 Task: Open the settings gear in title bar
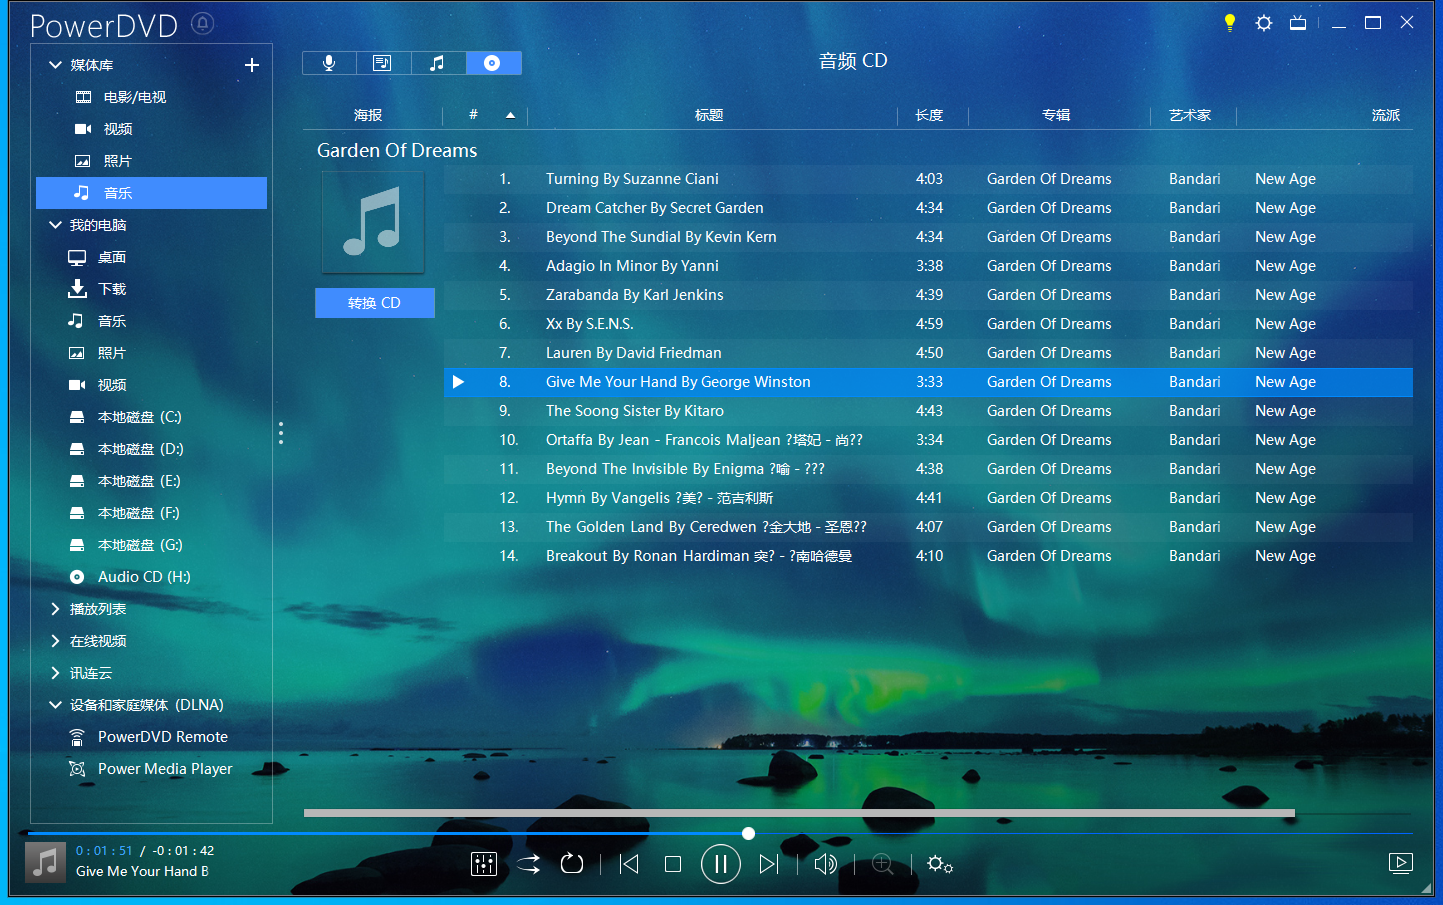1264,23
